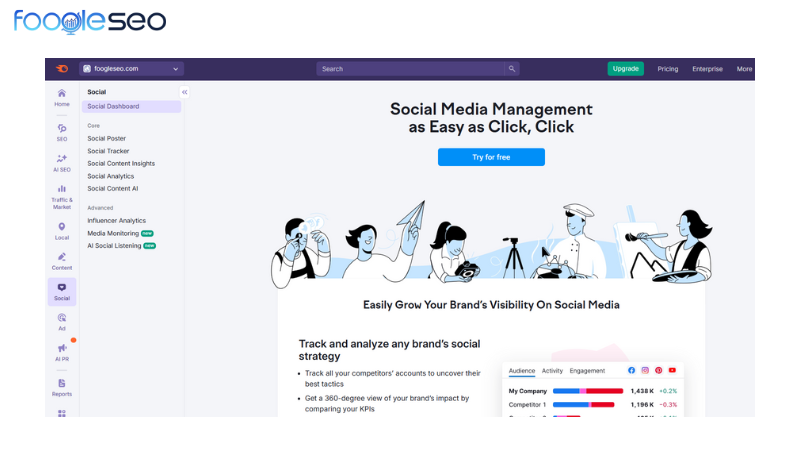
Task: Collapse the Social side panel
Action: click(185, 92)
